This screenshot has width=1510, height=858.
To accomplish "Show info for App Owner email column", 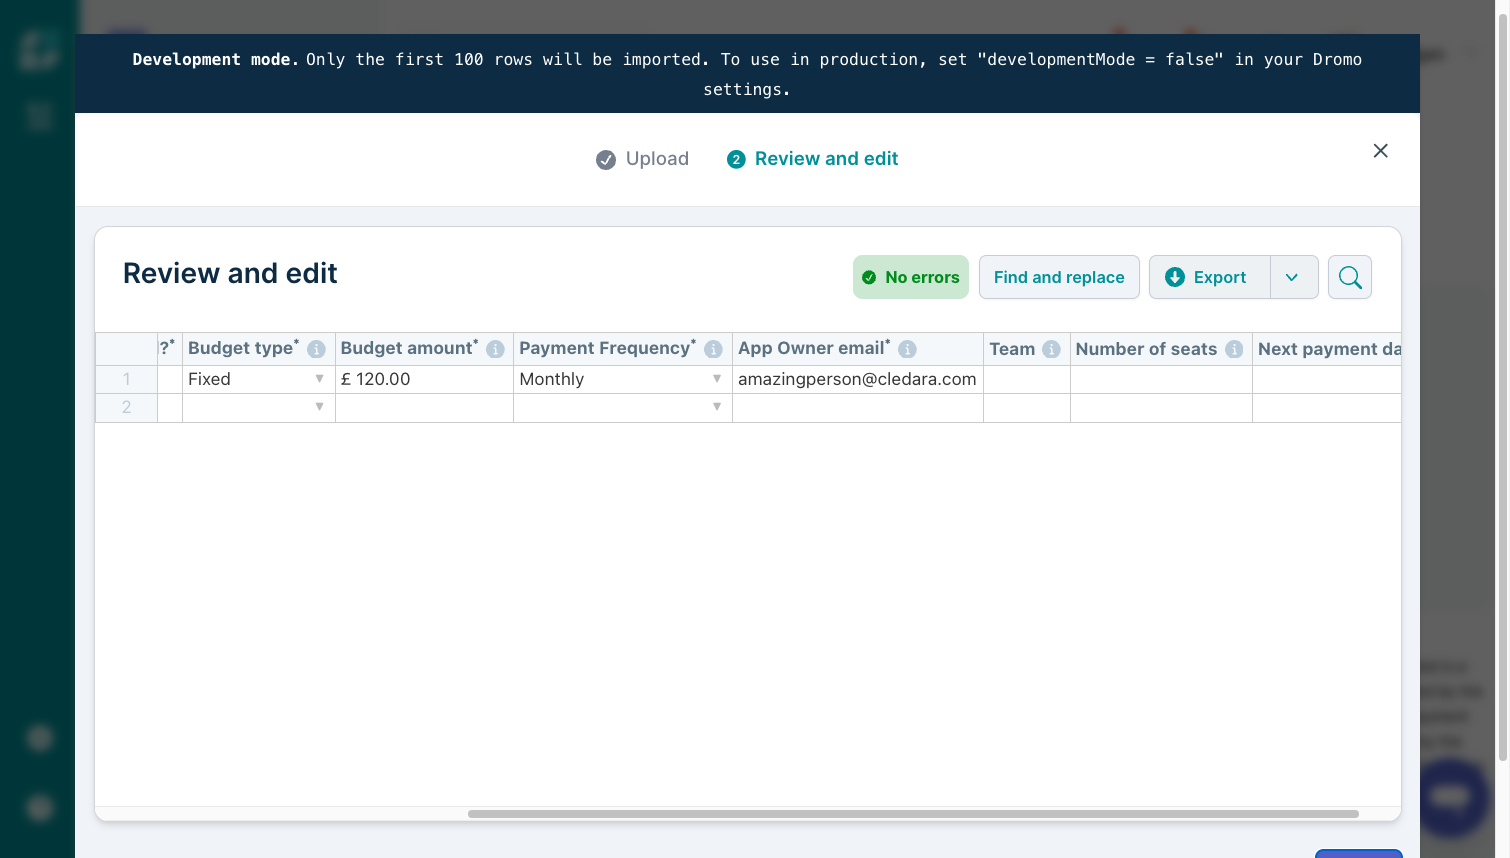I will coord(907,349).
